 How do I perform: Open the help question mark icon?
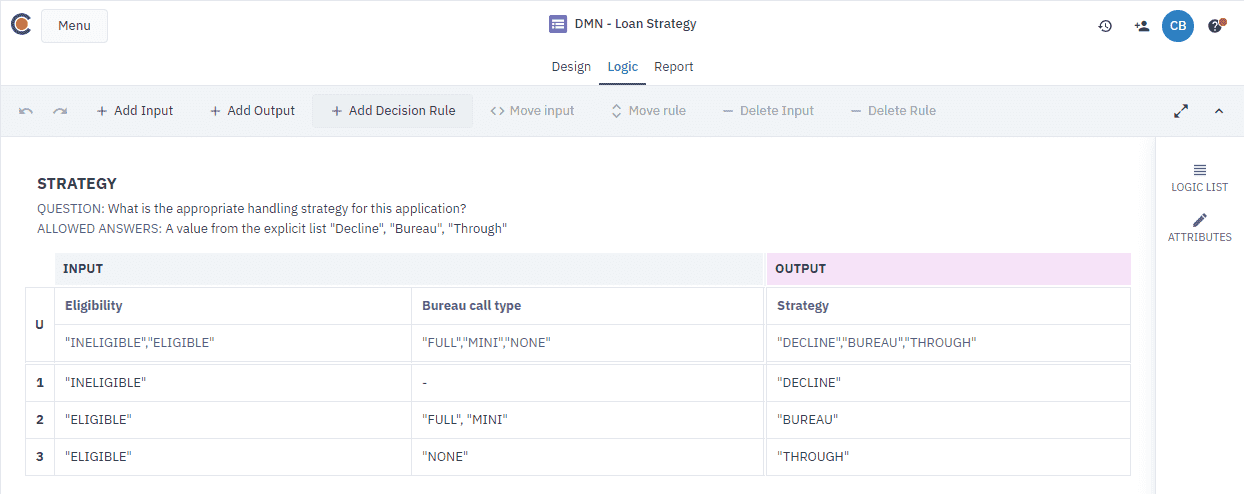click(x=1215, y=26)
